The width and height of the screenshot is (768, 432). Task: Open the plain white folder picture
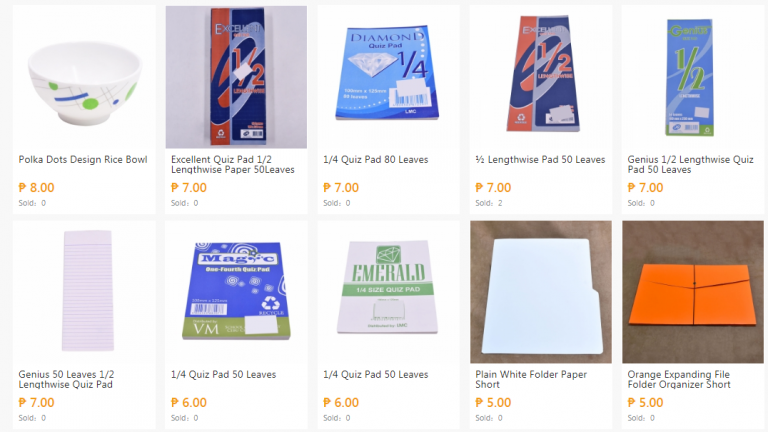pos(541,292)
